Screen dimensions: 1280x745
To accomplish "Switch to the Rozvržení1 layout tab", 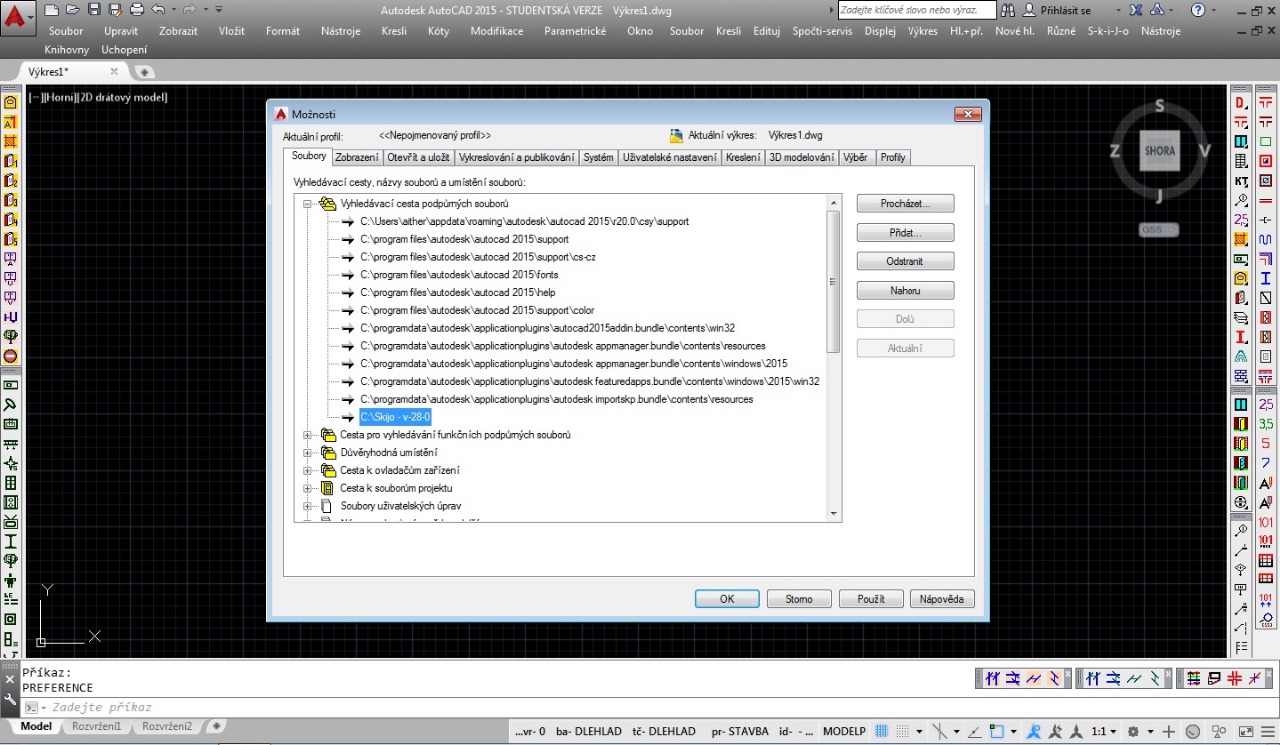I will [x=96, y=726].
